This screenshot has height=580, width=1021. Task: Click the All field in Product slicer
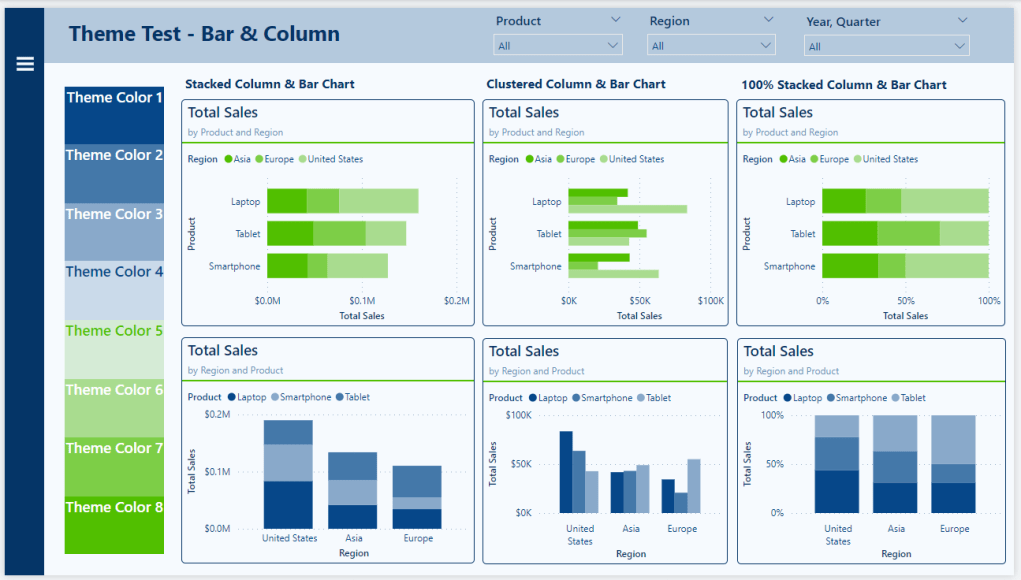557,44
